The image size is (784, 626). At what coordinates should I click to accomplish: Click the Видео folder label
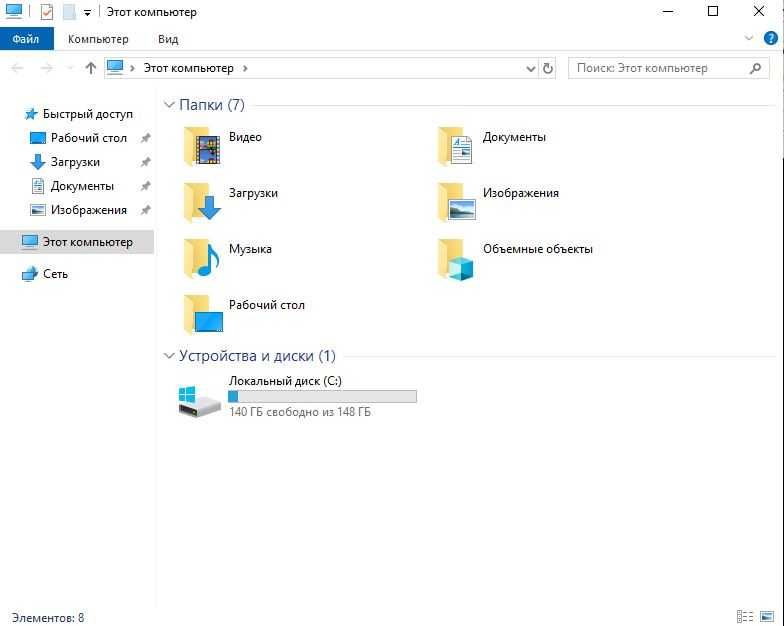coord(245,136)
